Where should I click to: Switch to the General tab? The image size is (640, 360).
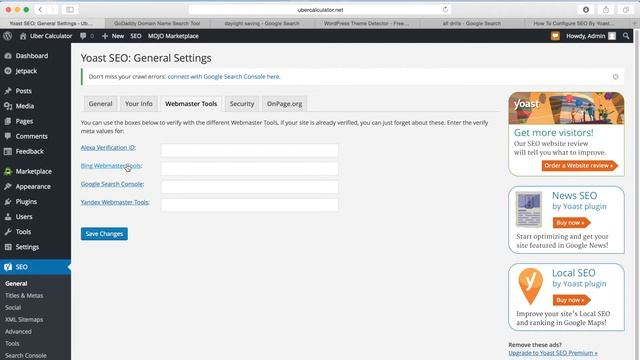pyautogui.click(x=100, y=104)
